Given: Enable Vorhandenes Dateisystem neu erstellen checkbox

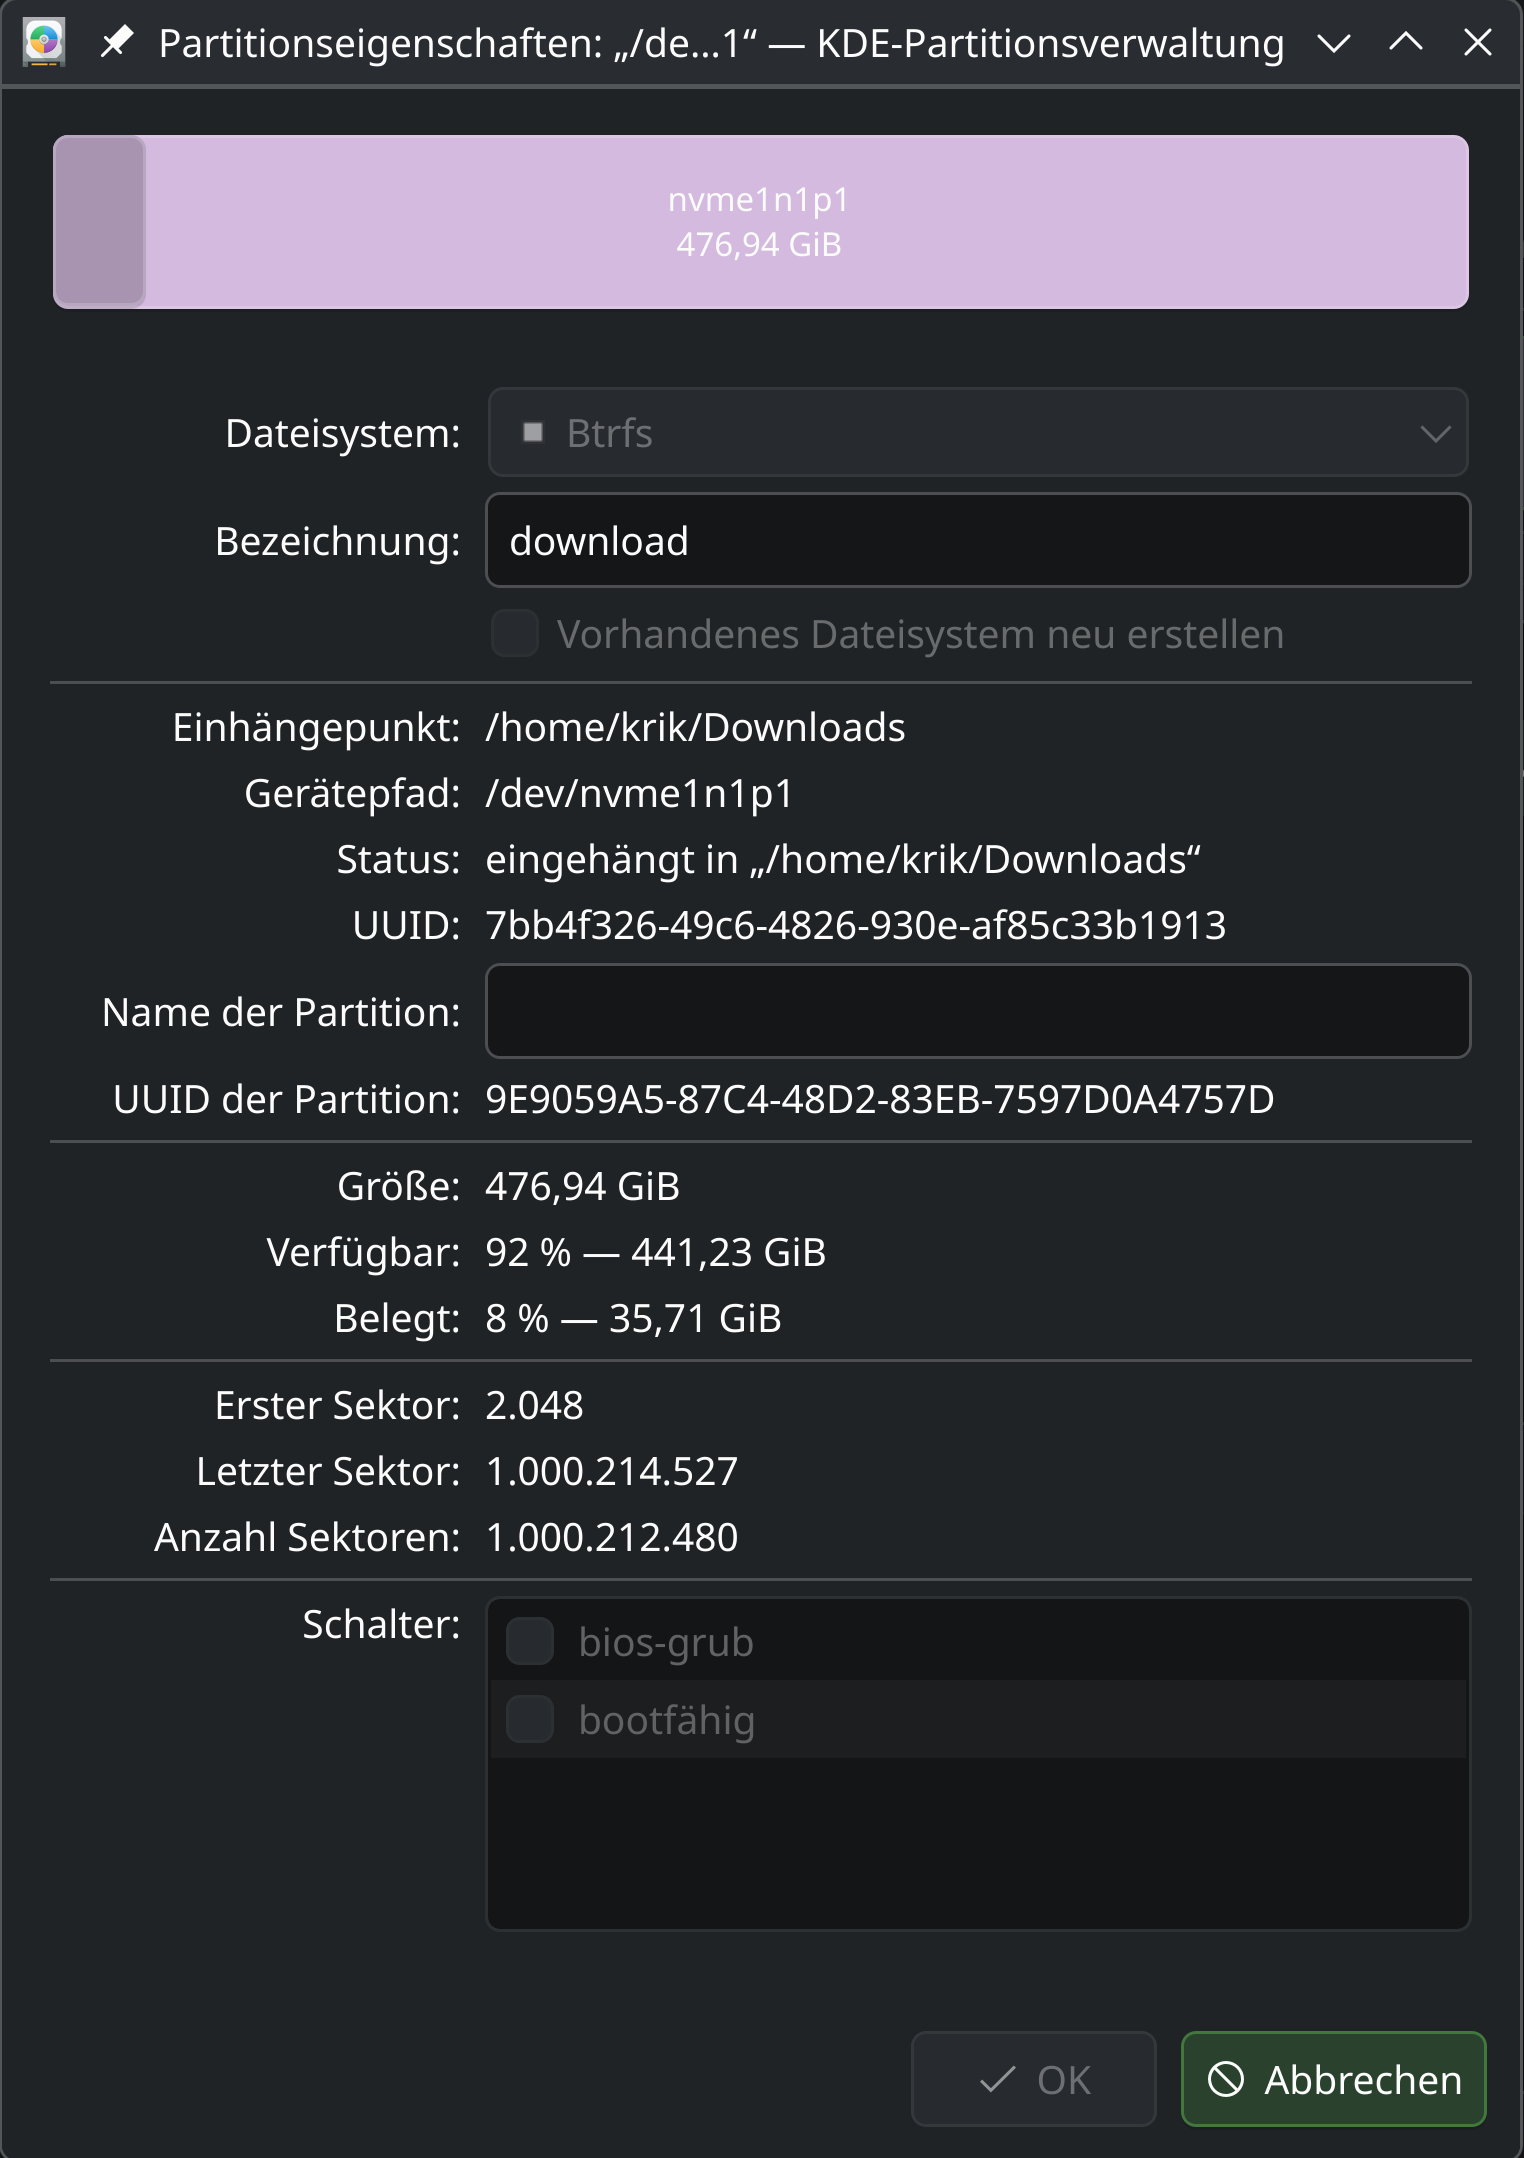Looking at the screenshot, I should pyautogui.click(x=515, y=634).
